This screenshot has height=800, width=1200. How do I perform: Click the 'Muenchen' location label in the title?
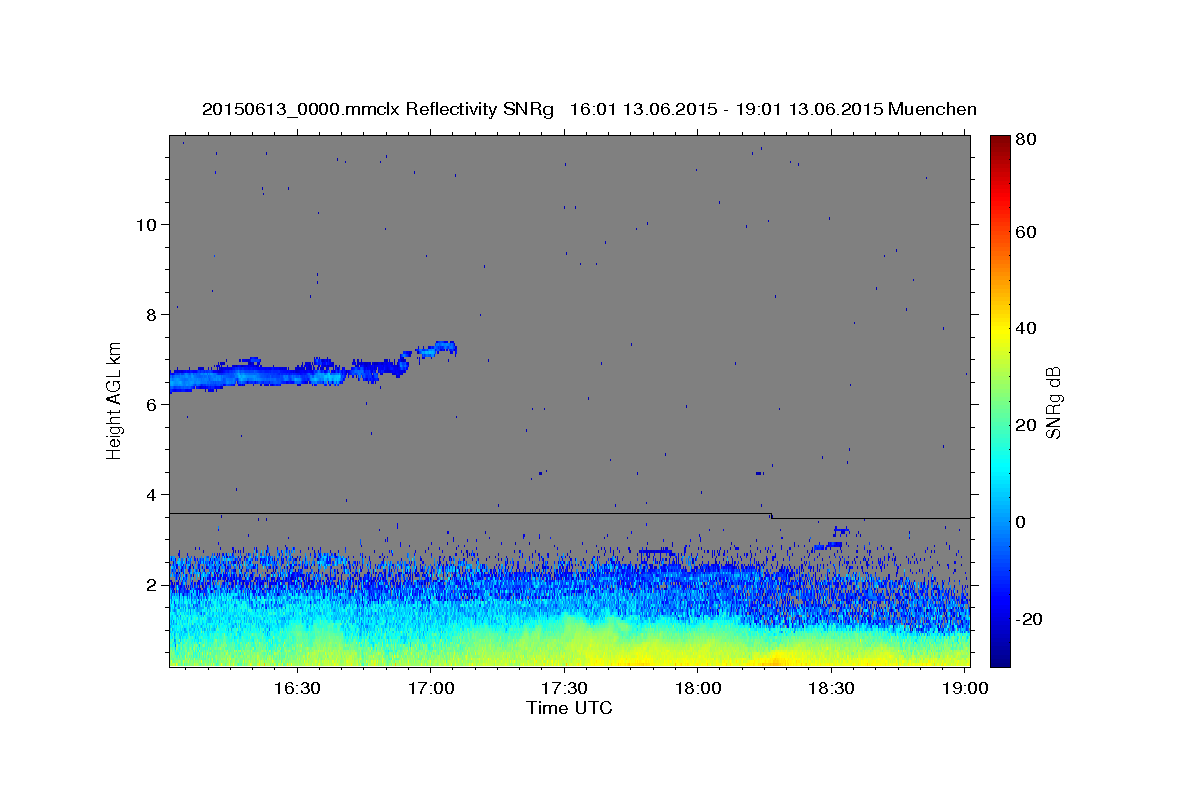(x=932, y=109)
